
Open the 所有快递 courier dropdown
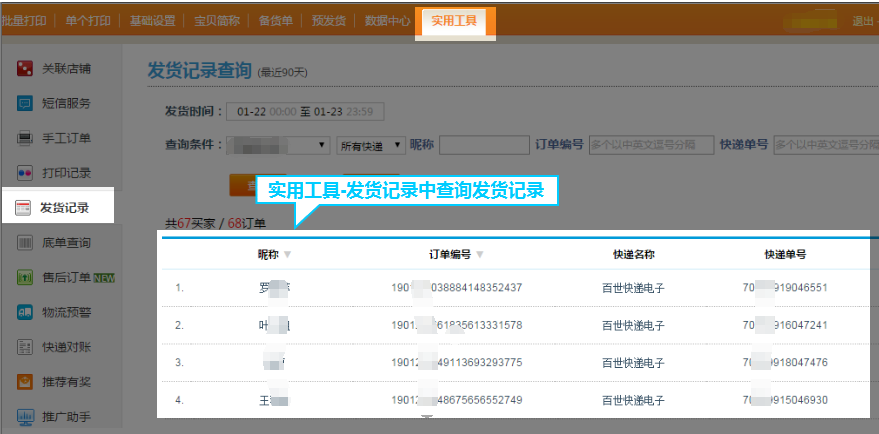click(x=371, y=145)
